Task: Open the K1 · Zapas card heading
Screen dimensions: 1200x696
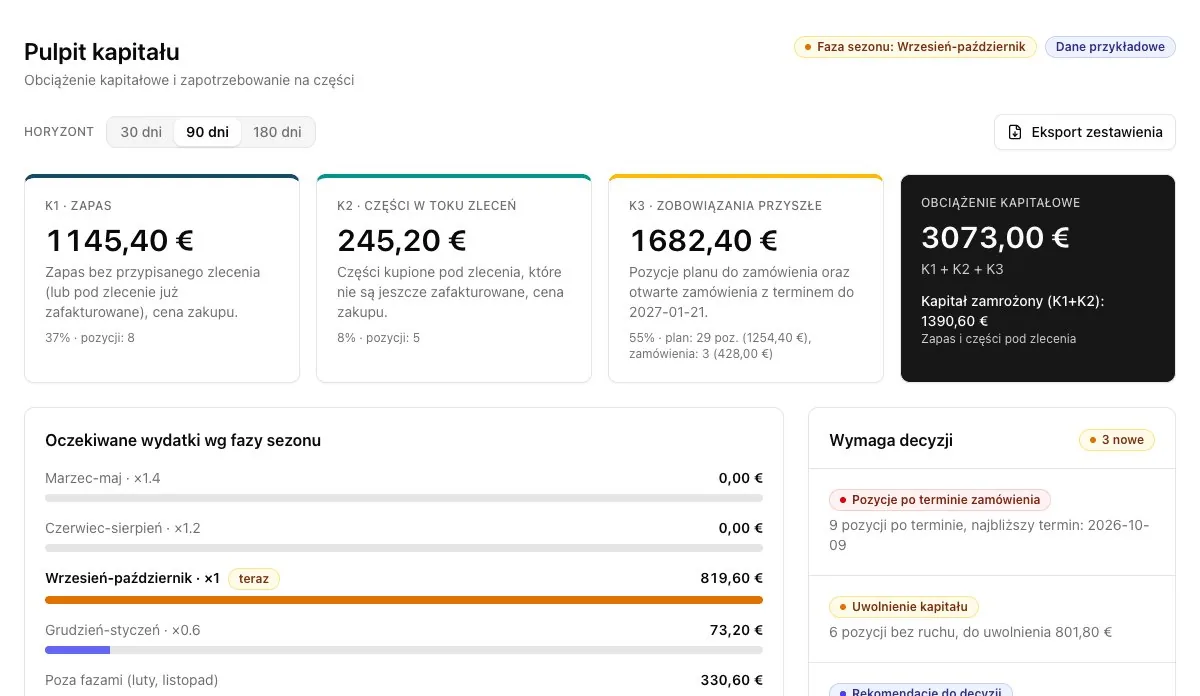Action: (x=78, y=206)
